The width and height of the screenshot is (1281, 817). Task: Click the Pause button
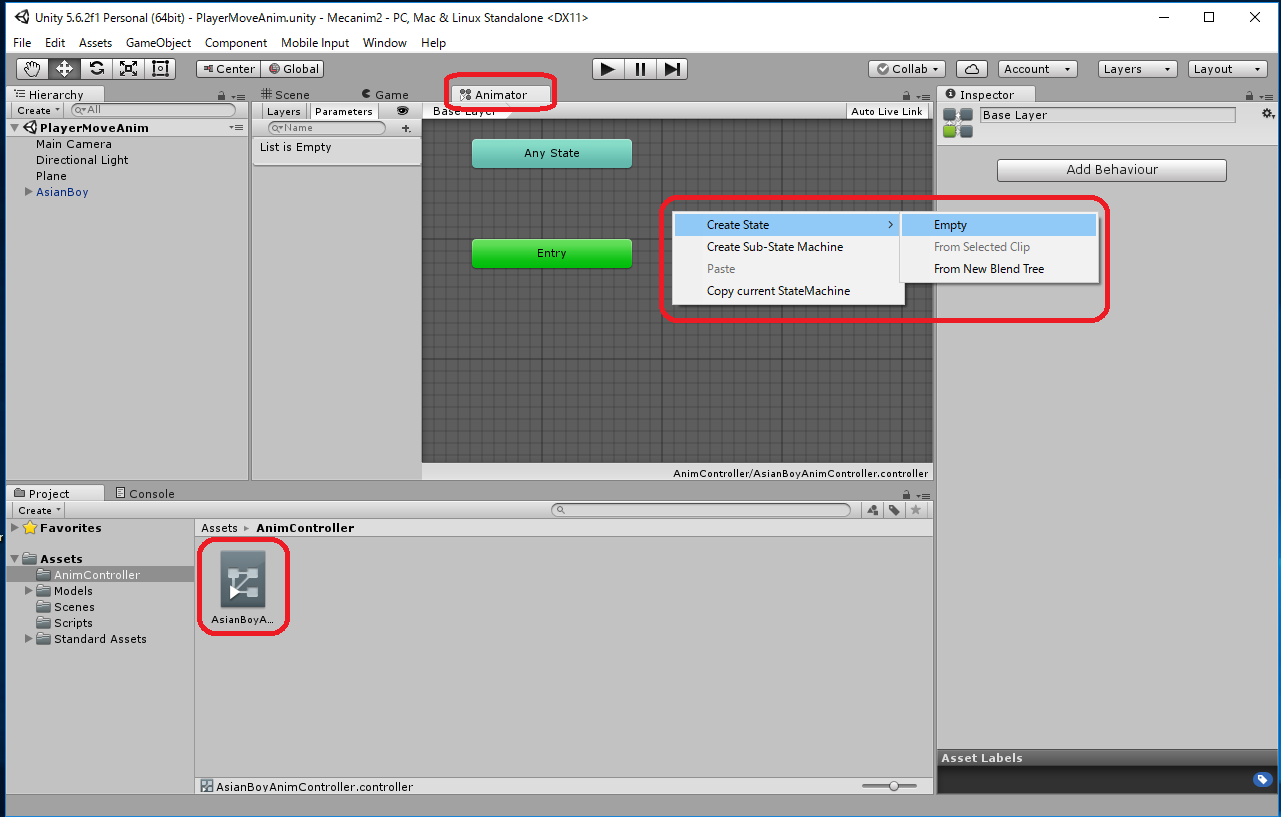click(x=640, y=69)
